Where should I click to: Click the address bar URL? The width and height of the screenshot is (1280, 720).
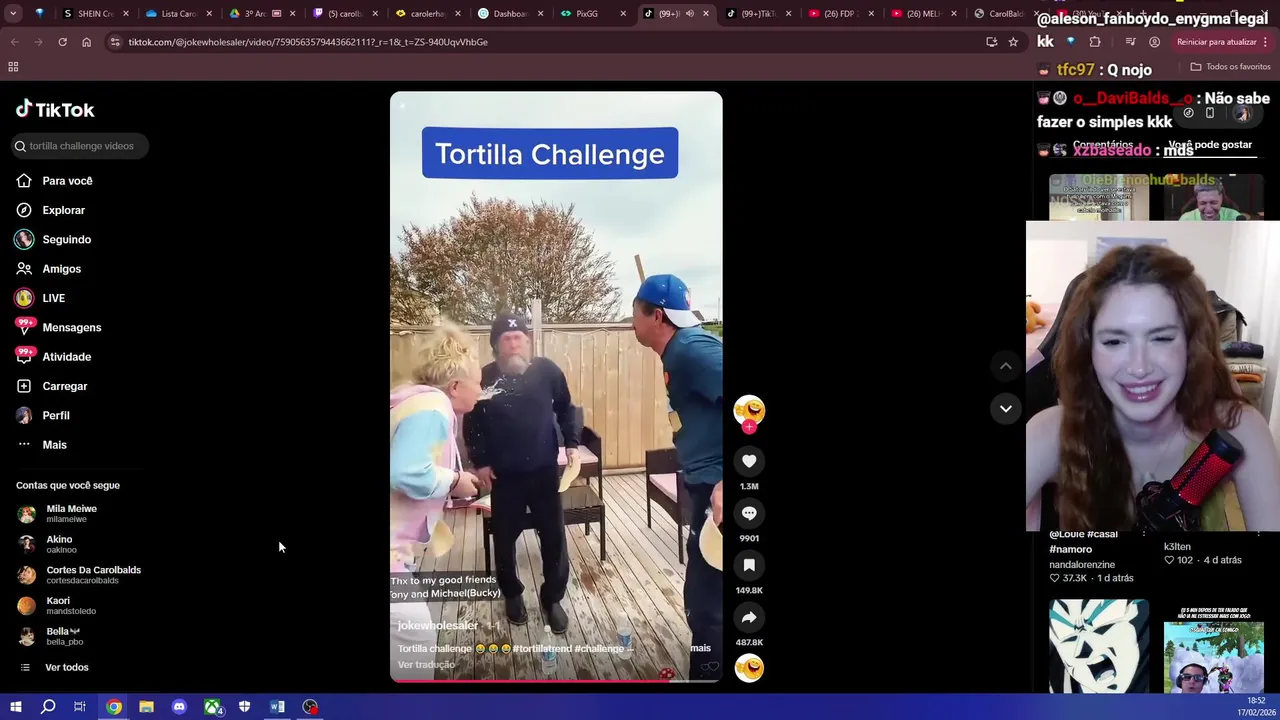pyautogui.click(x=308, y=42)
